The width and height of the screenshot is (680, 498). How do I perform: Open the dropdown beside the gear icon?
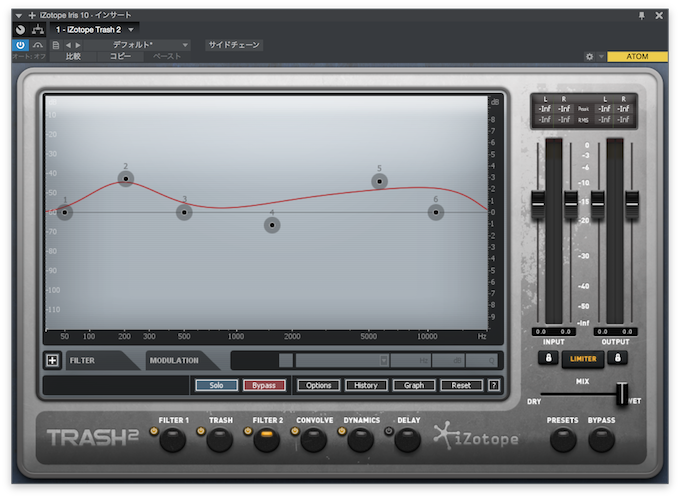[x=601, y=56]
